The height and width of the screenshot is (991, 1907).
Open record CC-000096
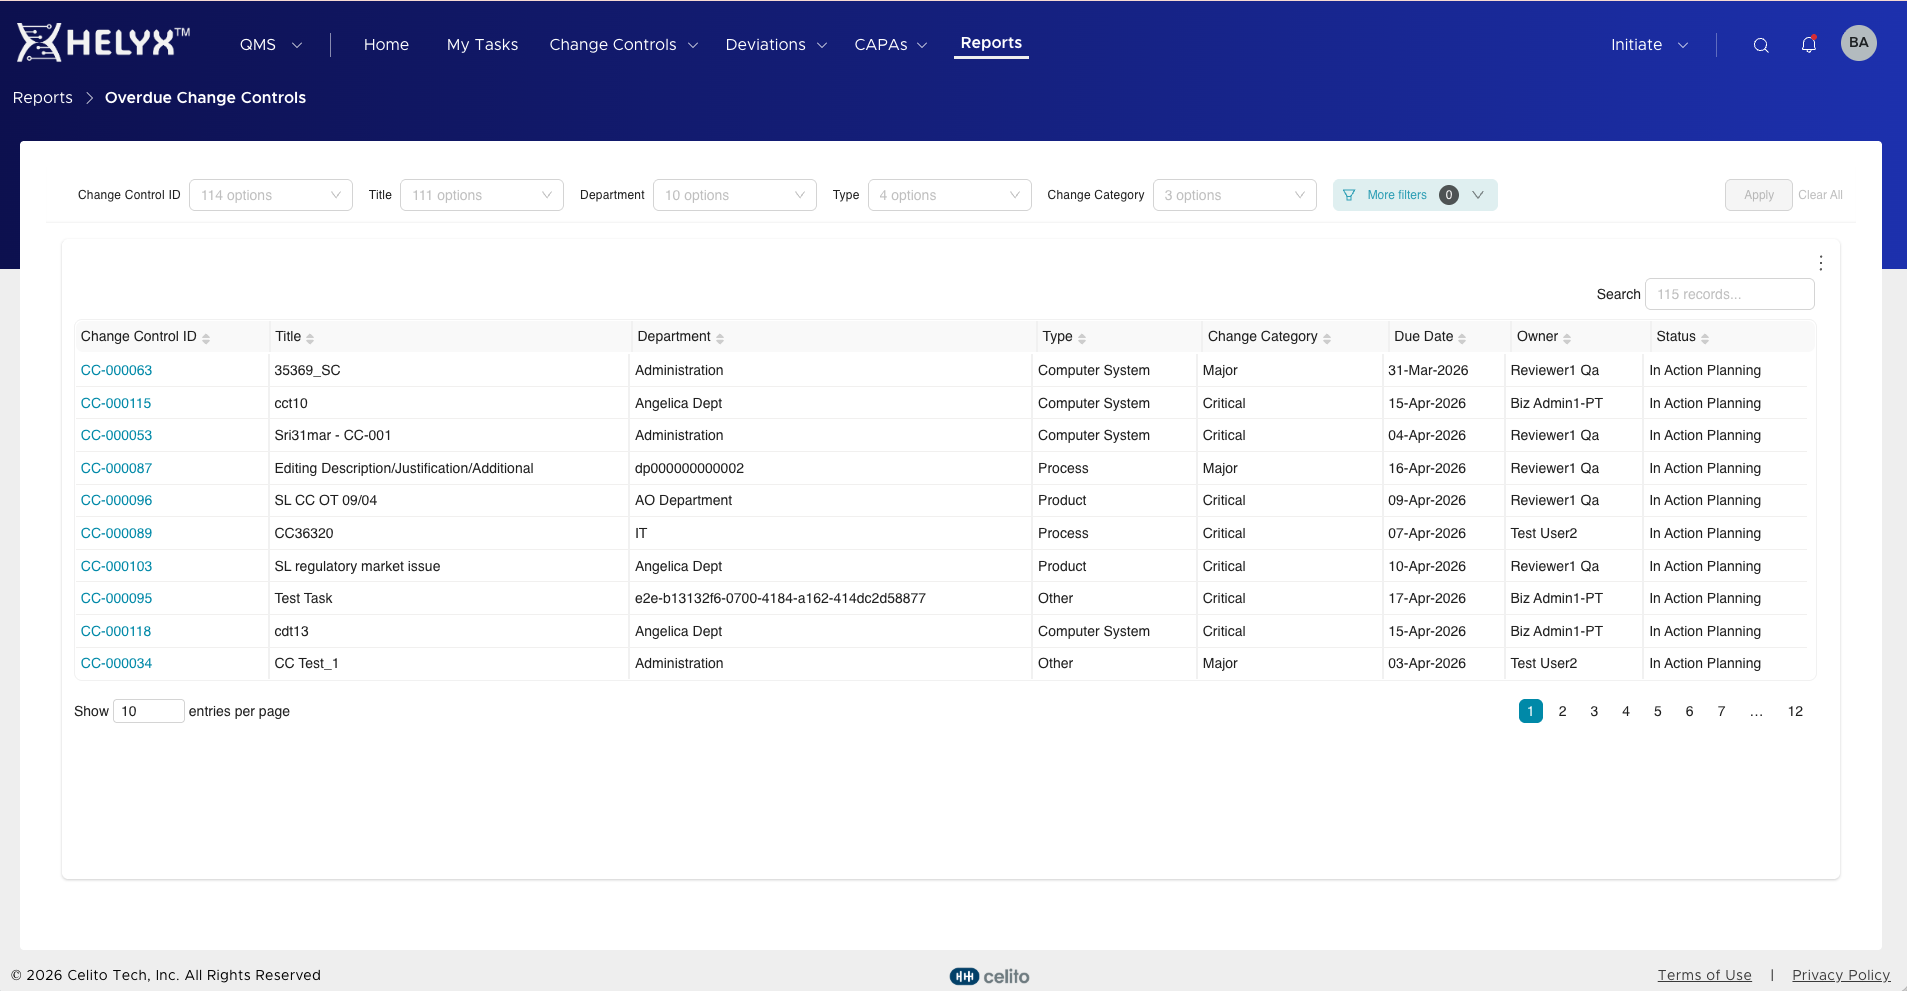pos(116,500)
